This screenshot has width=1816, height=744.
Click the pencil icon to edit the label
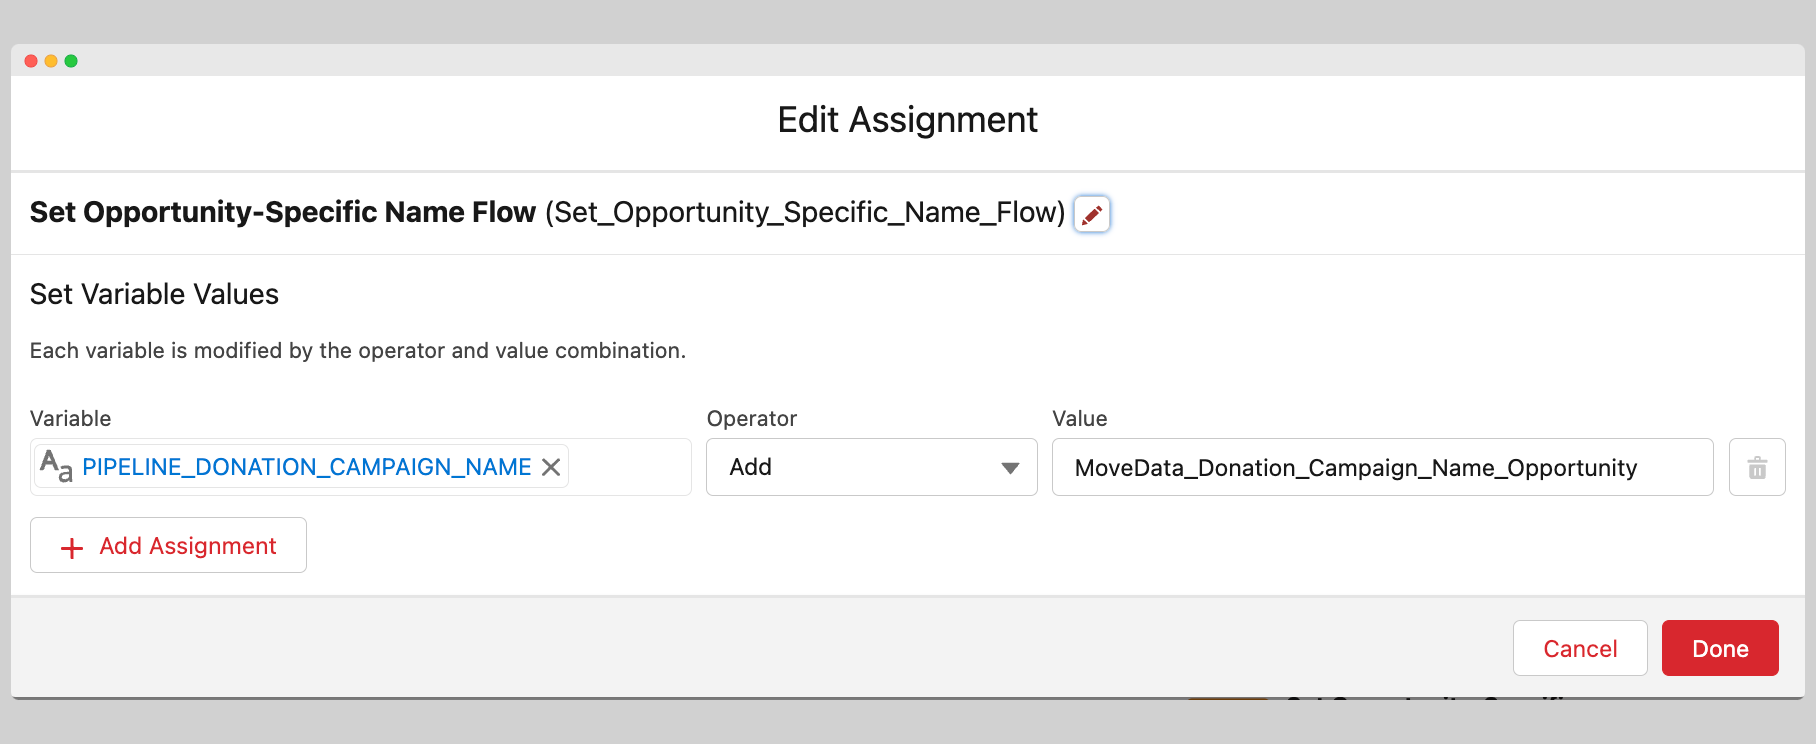tap(1091, 214)
